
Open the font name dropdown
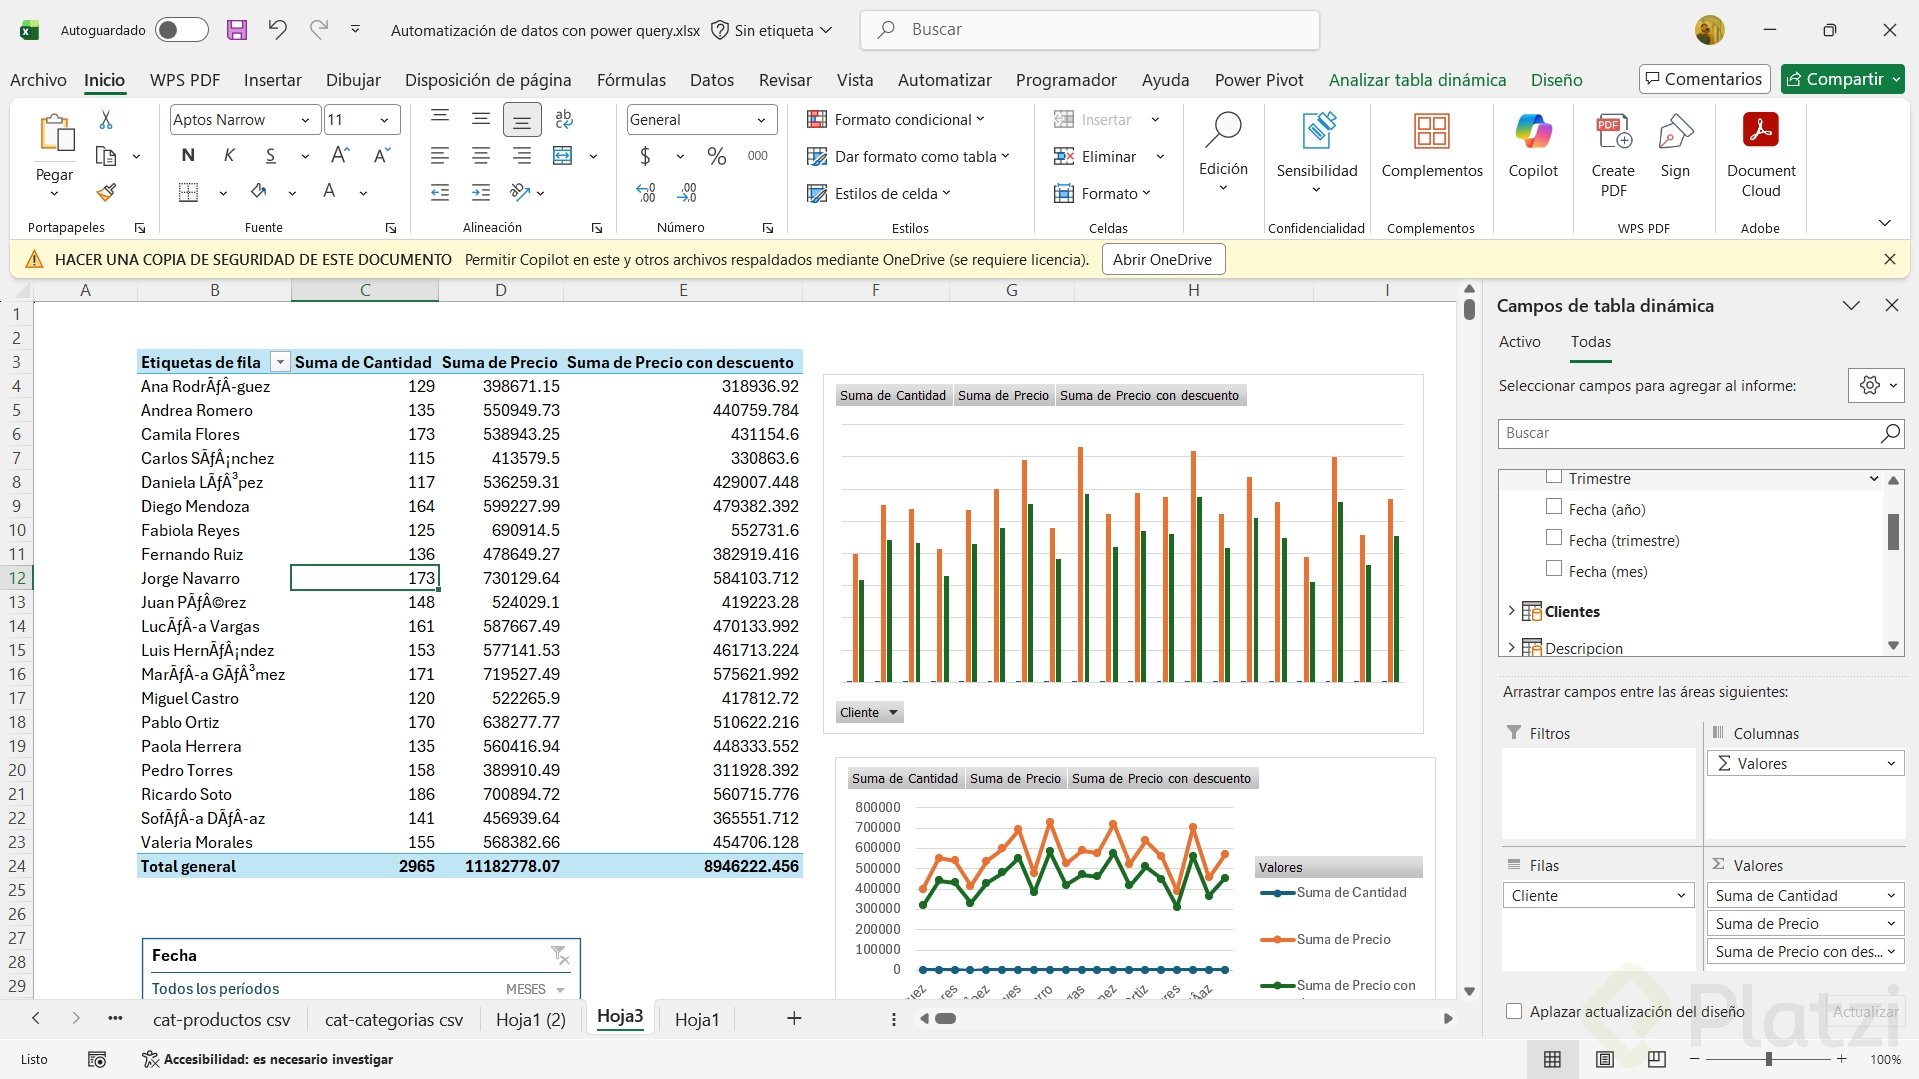click(x=305, y=120)
